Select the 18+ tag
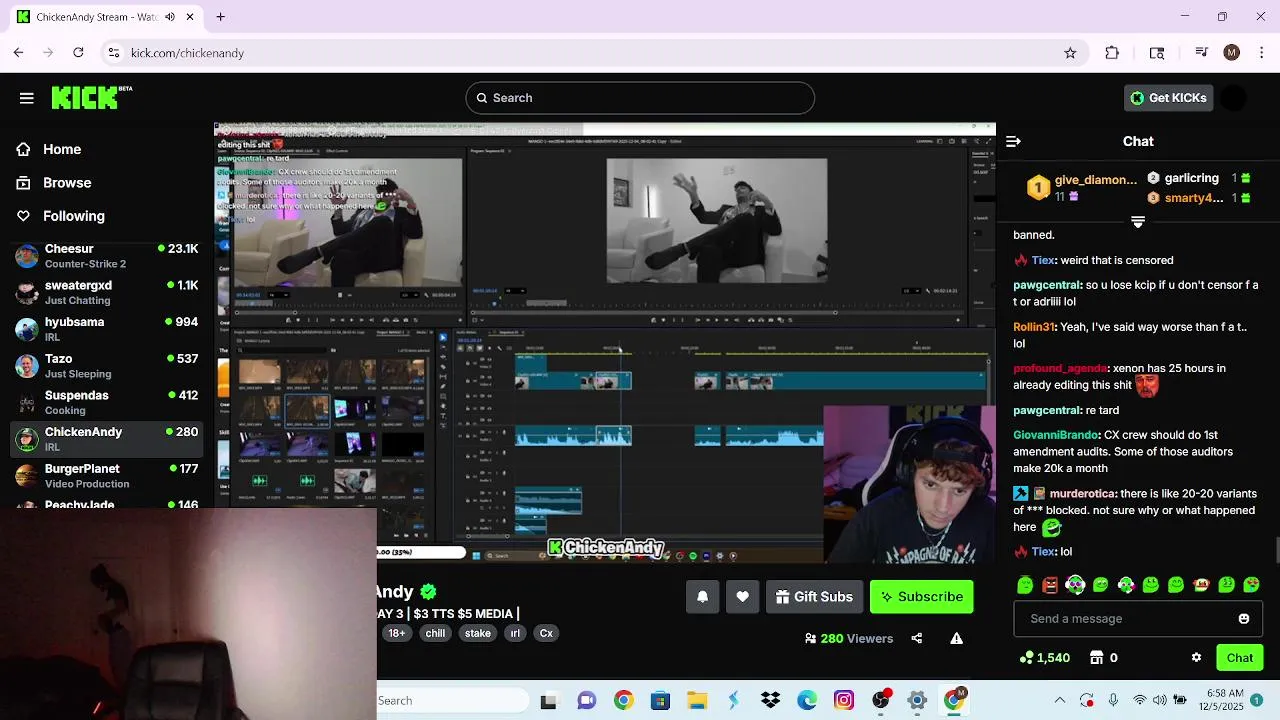Viewport: 1280px width, 720px height. coord(397,633)
